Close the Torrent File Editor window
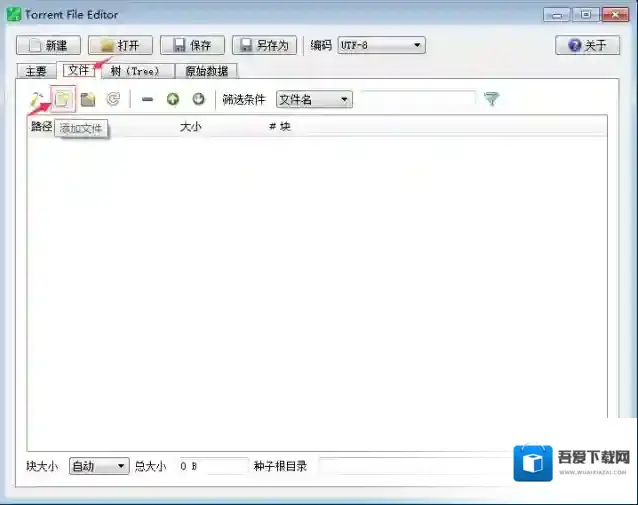This screenshot has width=638, height=505. pos(616,15)
